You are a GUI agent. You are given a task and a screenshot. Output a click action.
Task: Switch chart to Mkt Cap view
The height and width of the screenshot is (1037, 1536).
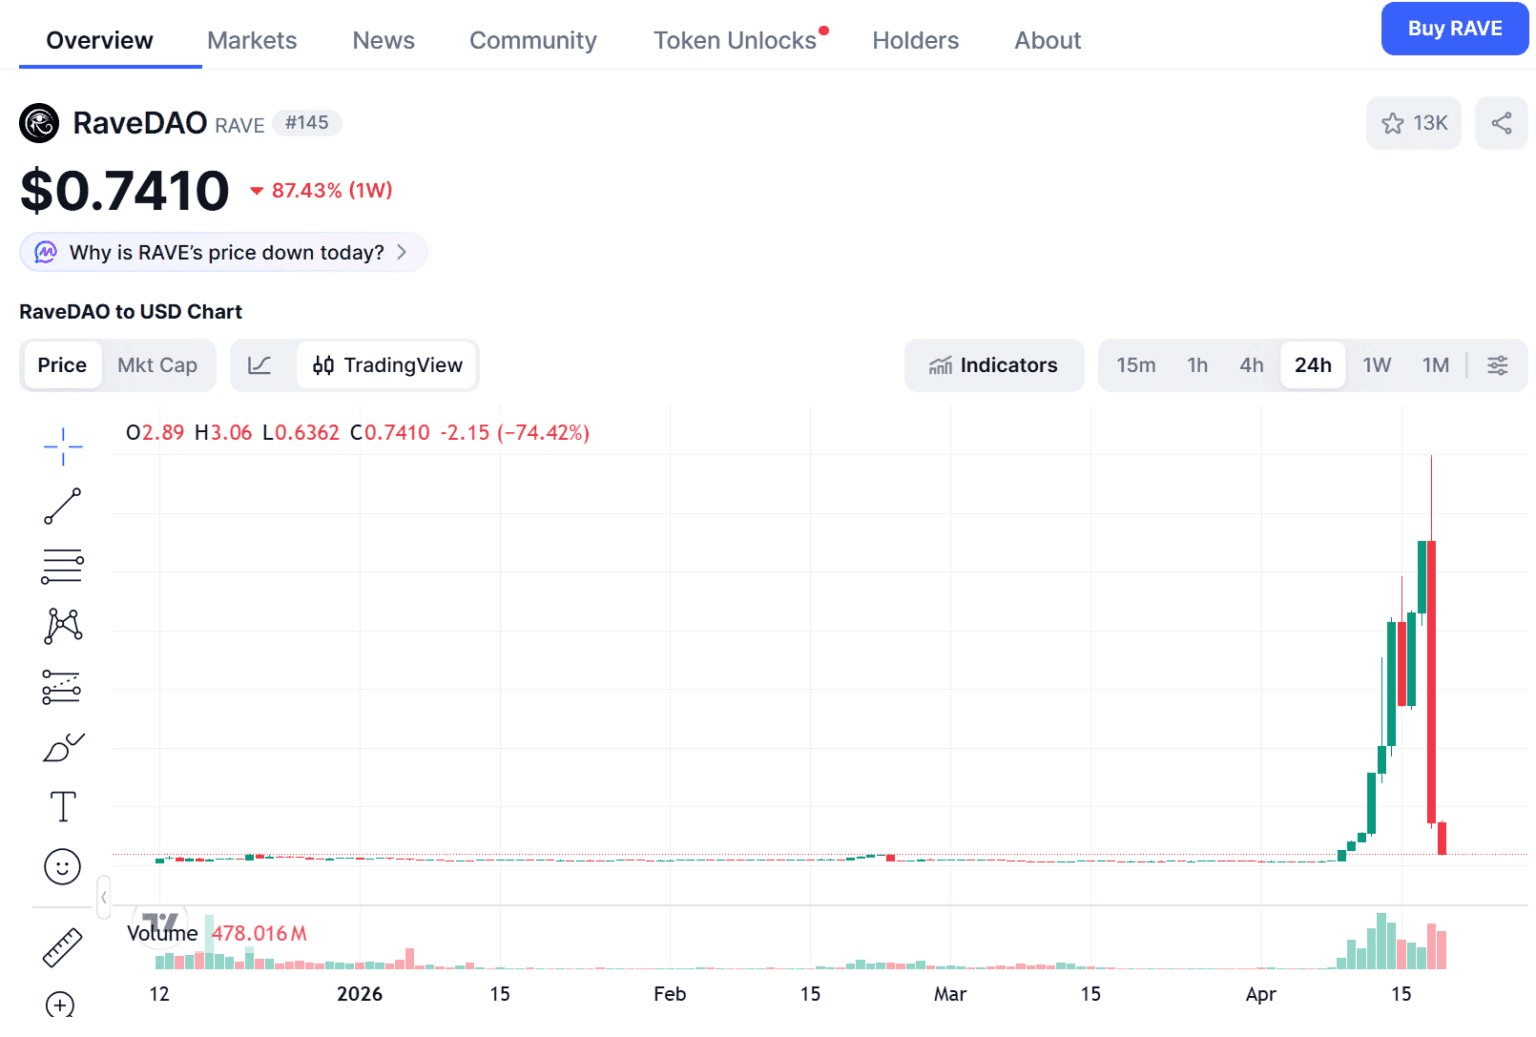coord(157,365)
